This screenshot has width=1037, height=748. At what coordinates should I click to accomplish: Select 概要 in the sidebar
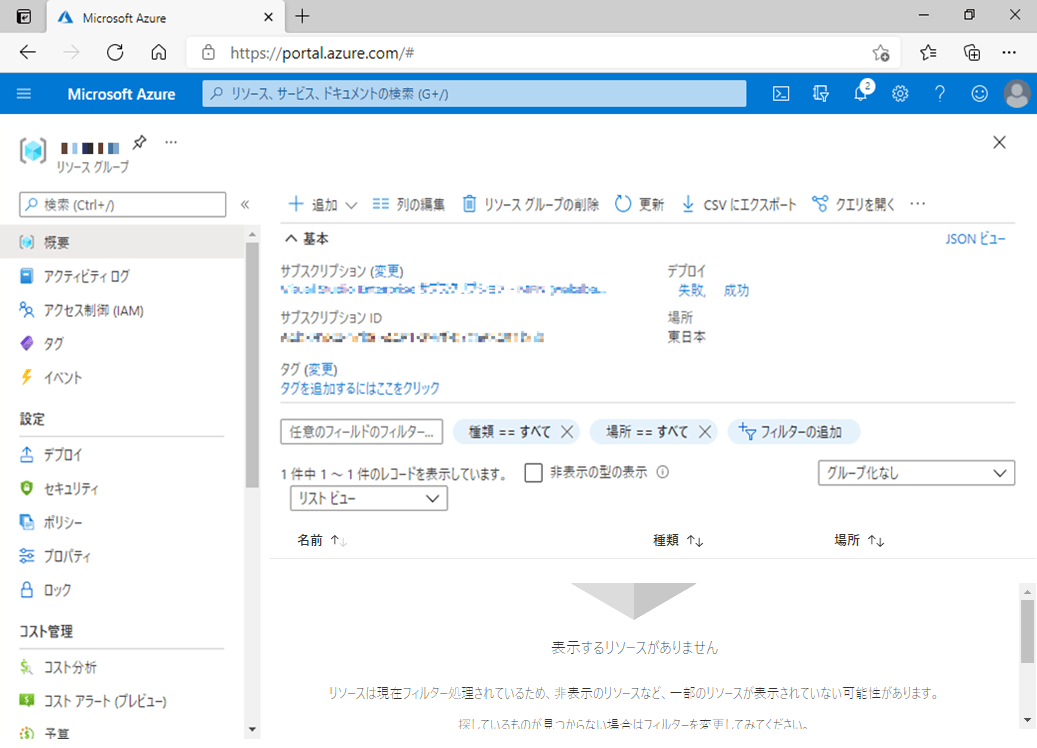[122, 242]
